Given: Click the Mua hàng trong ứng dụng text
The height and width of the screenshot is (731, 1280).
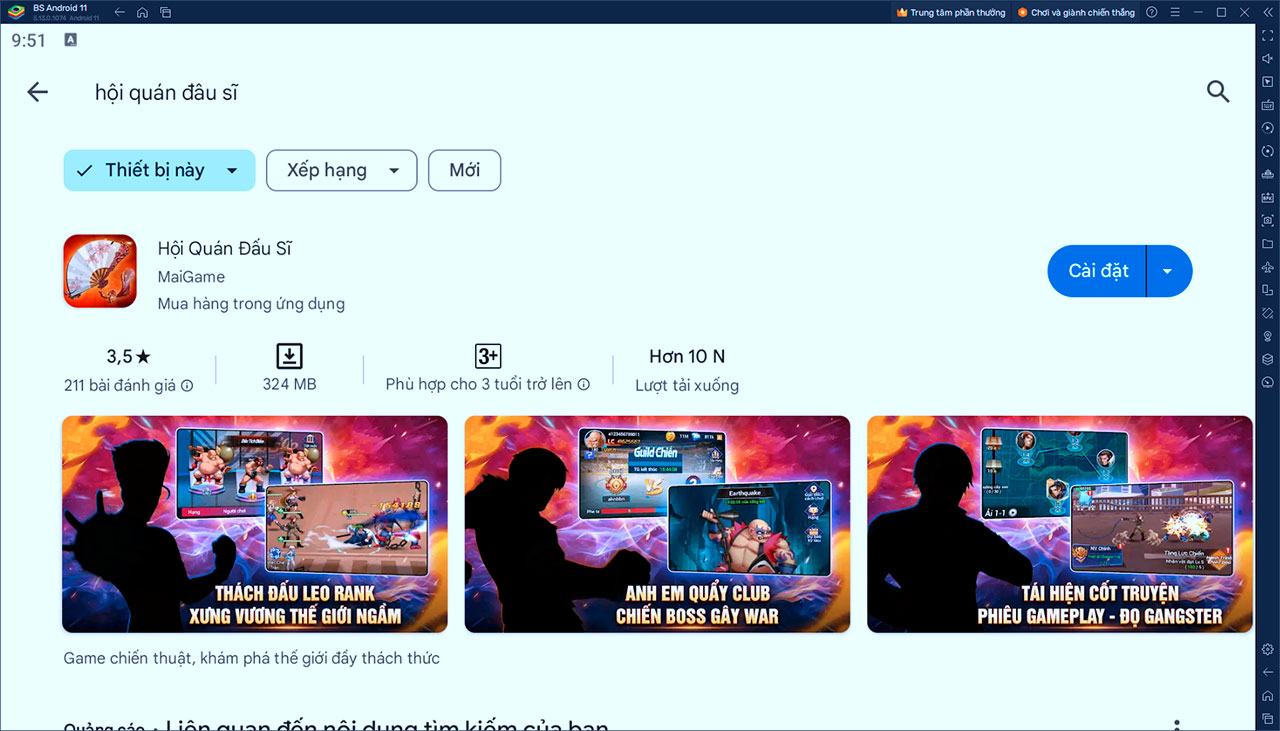Looking at the screenshot, I should [251, 304].
